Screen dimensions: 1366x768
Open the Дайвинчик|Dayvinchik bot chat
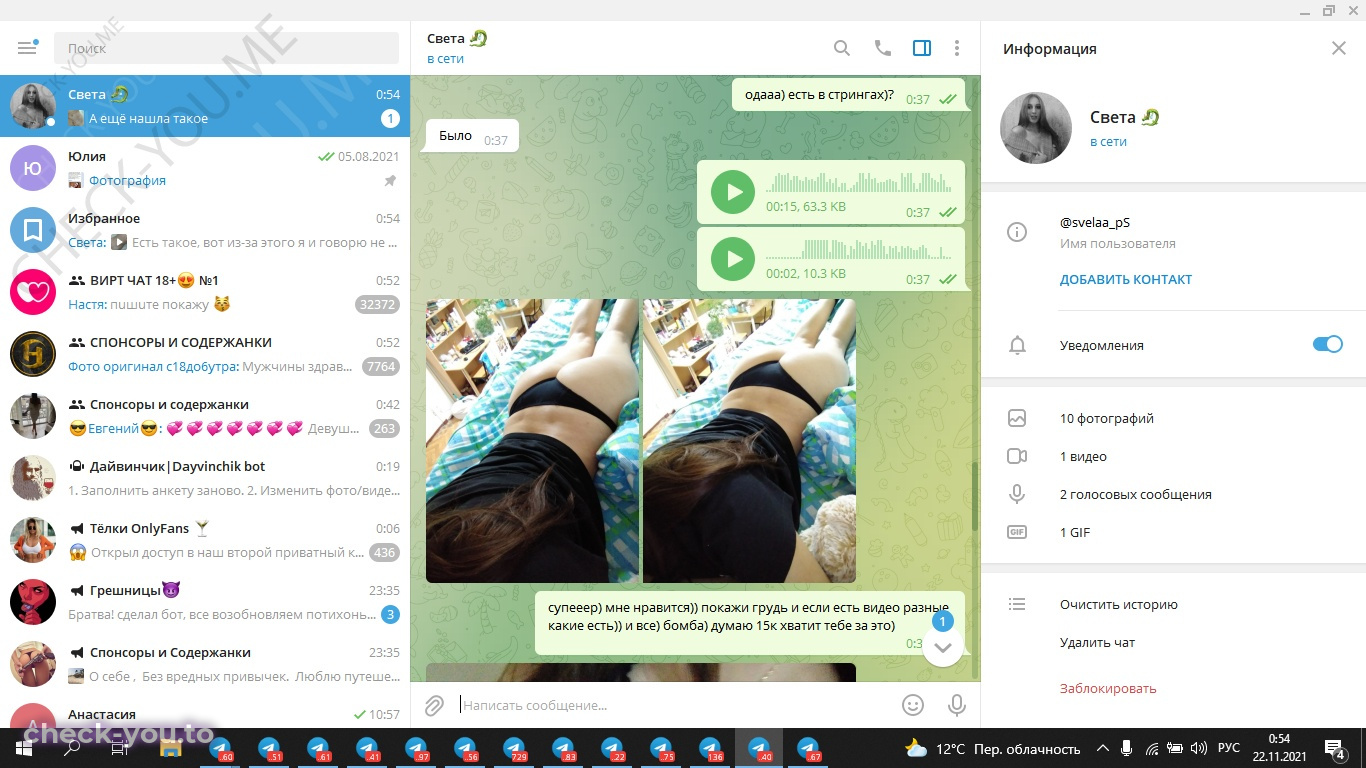(x=205, y=478)
